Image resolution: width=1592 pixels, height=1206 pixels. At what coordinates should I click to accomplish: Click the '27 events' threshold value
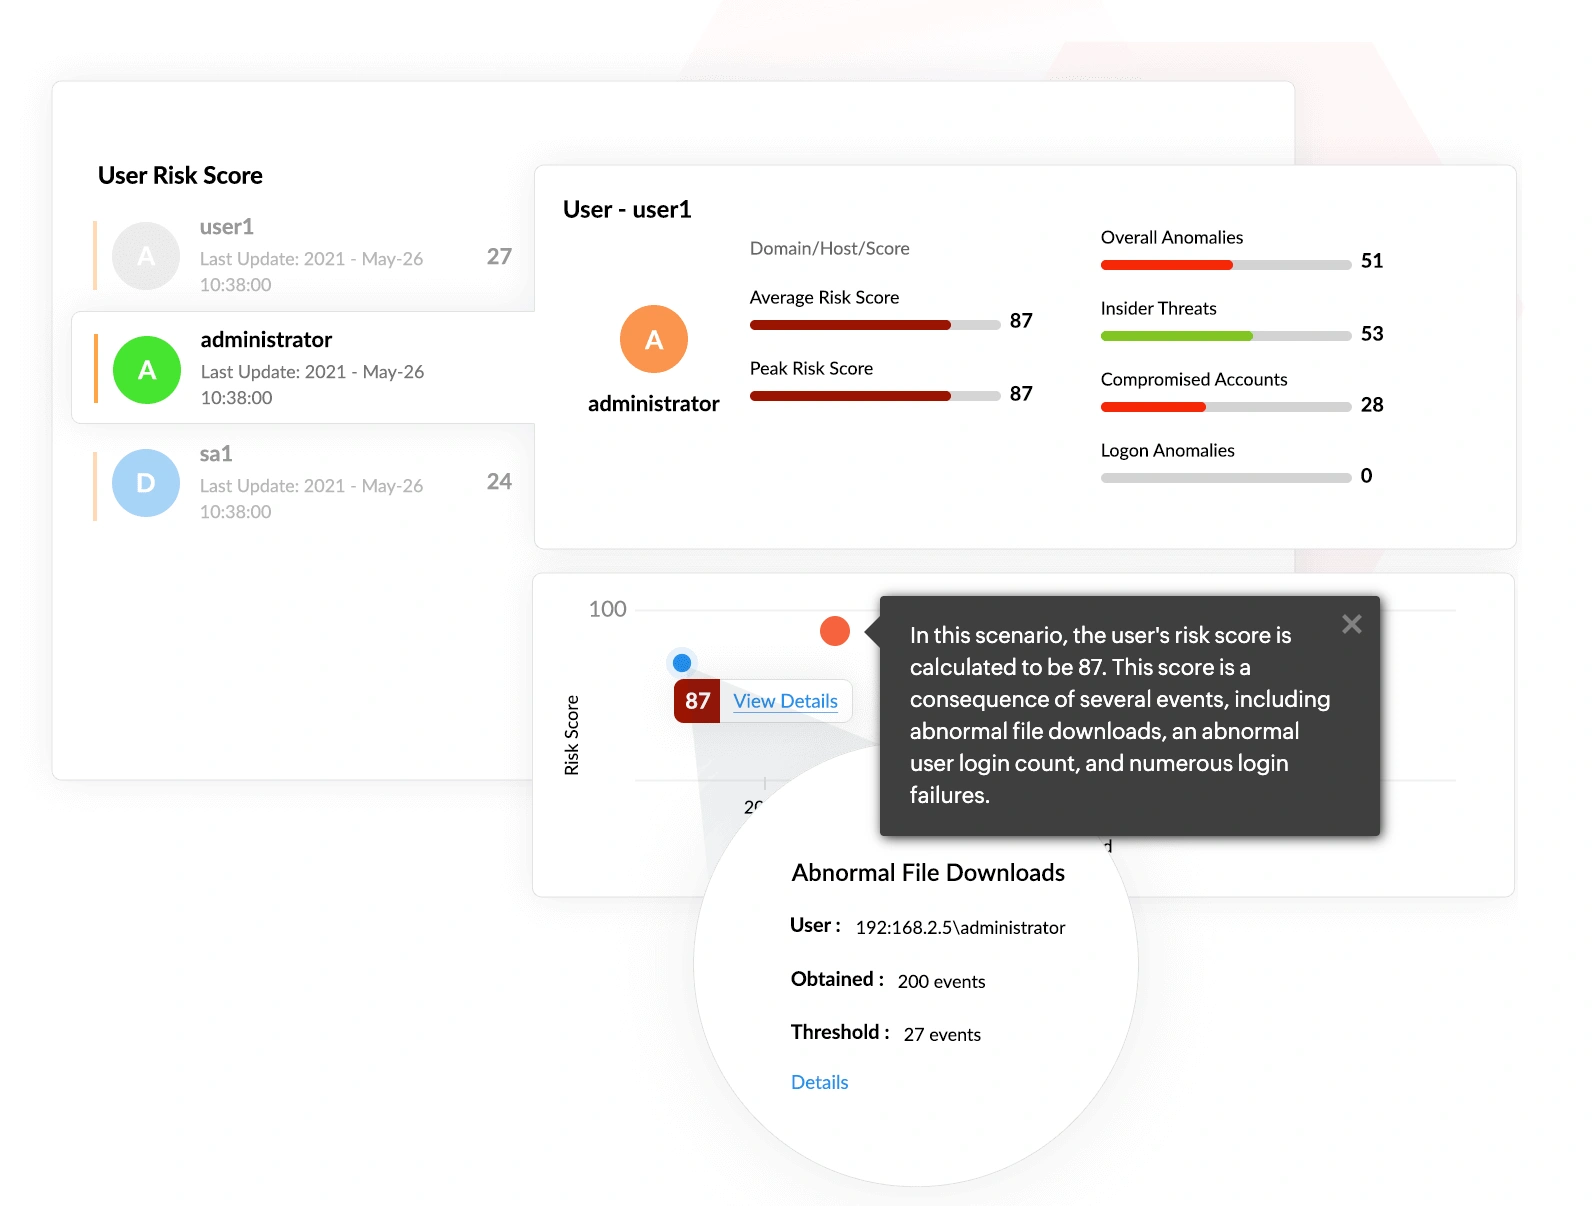pos(942,1034)
